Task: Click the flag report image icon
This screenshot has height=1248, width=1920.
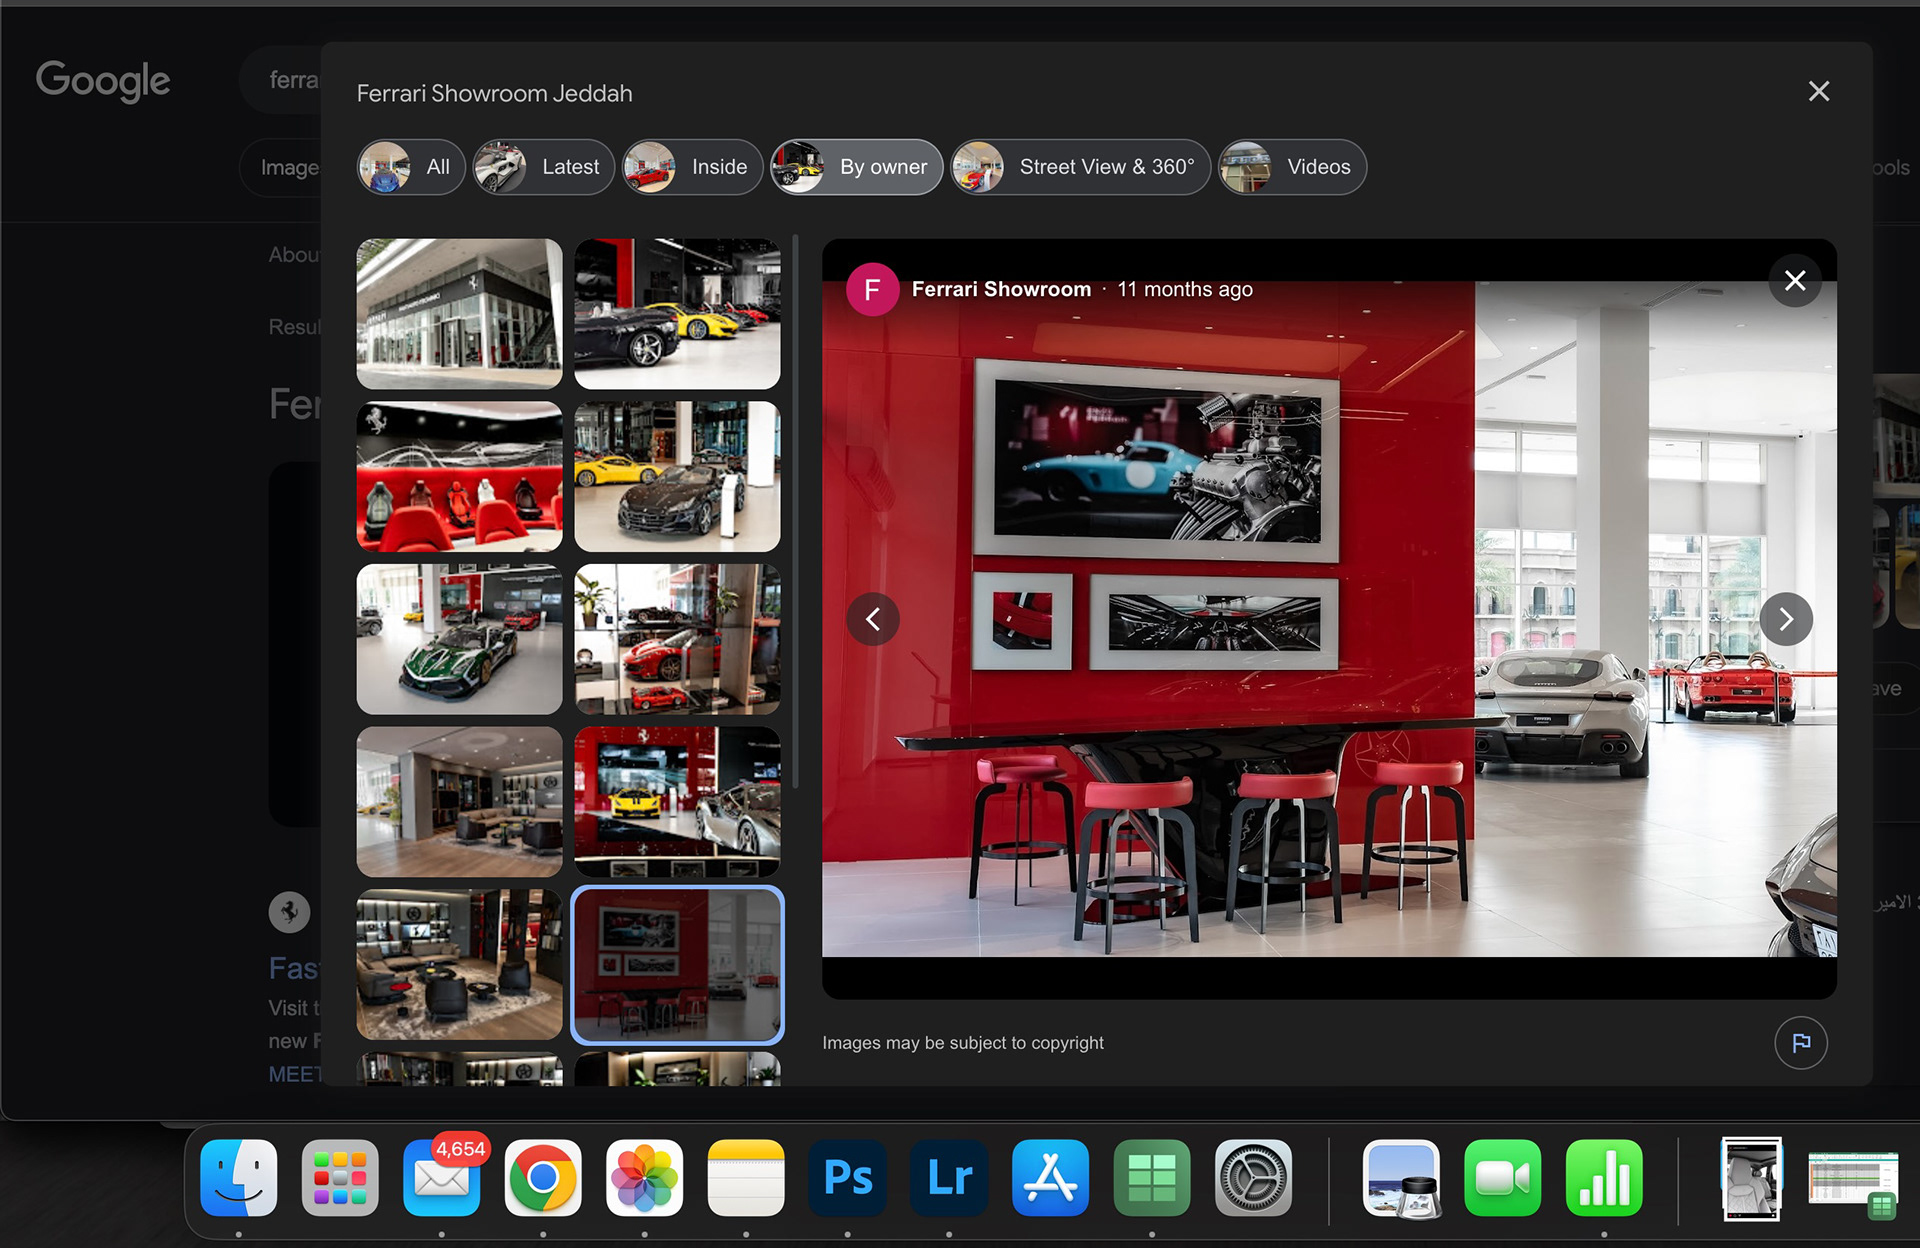Action: (1801, 1043)
